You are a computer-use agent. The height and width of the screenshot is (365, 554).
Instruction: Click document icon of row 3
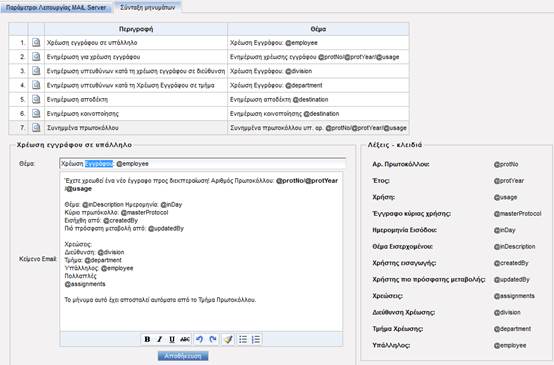click(x=36, y=71)
